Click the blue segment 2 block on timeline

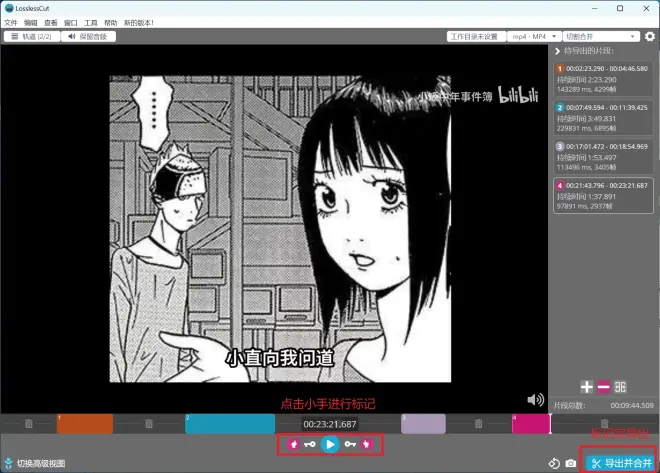[x=230, y=423]
